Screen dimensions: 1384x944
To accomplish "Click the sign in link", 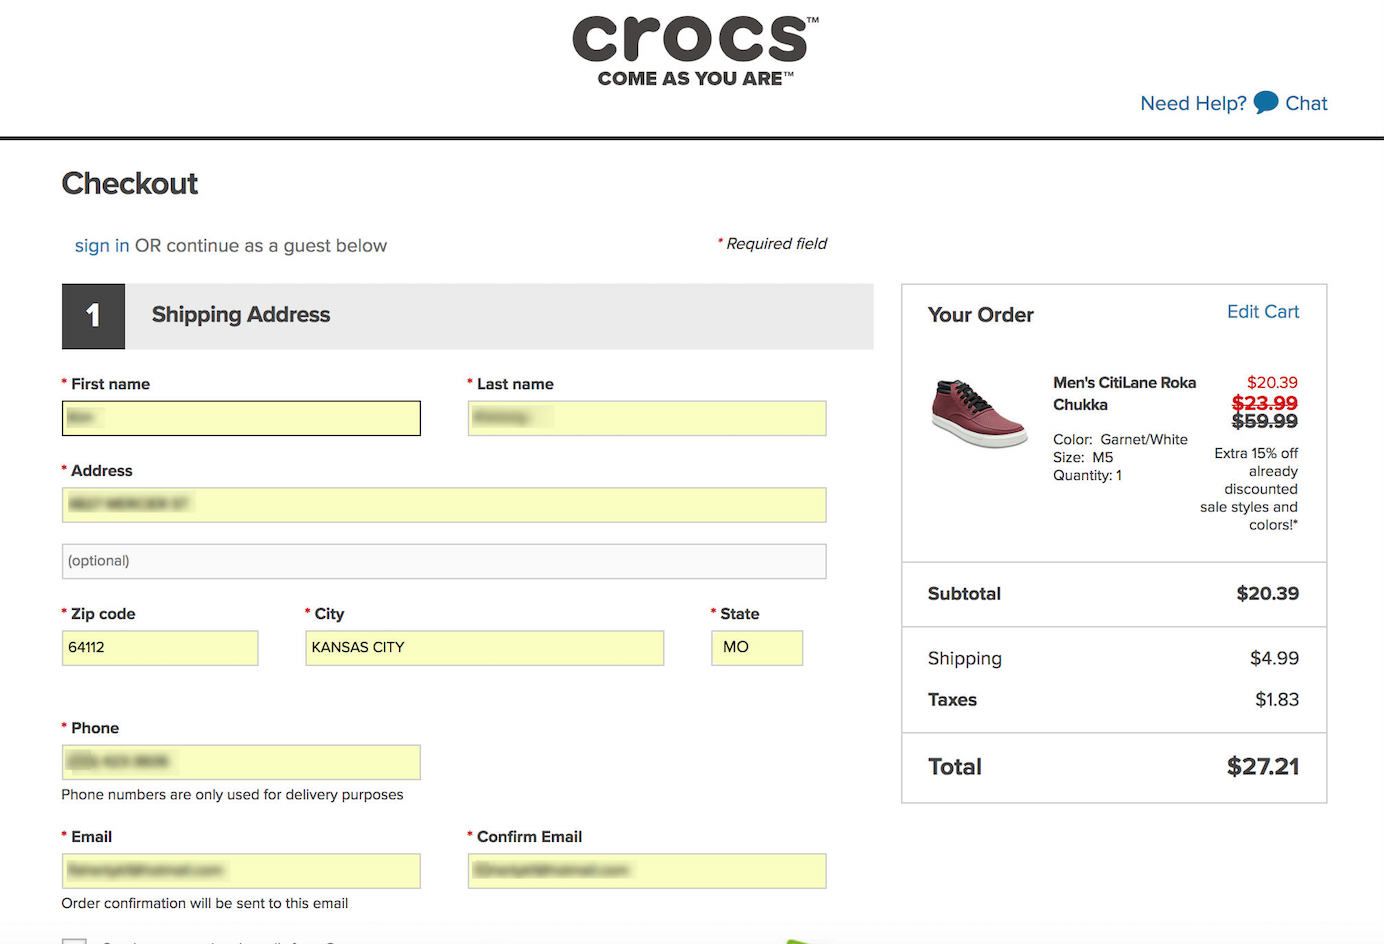I will (100, 245).
